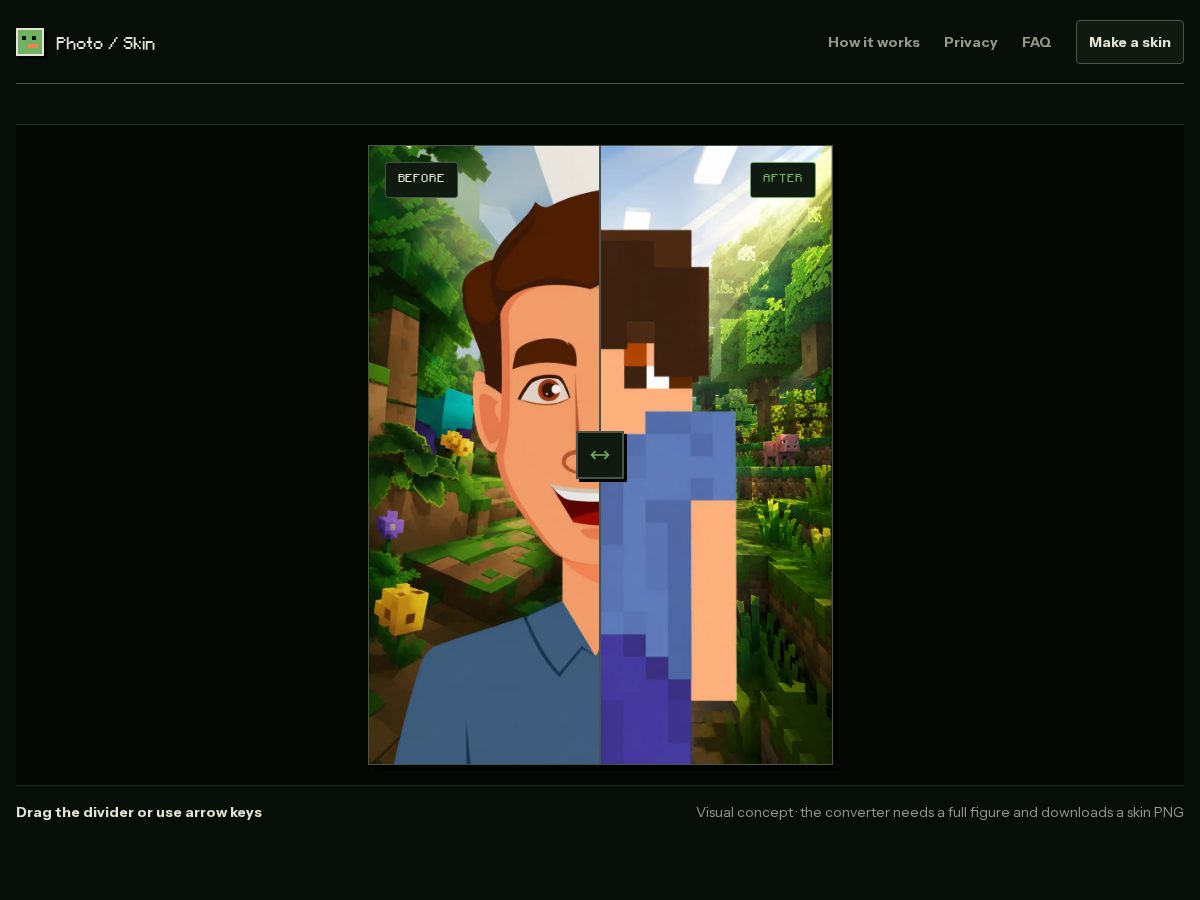The image size is (1200, 900).
Task: Go to the Privacy page
Action: click(x=971, y=42)
